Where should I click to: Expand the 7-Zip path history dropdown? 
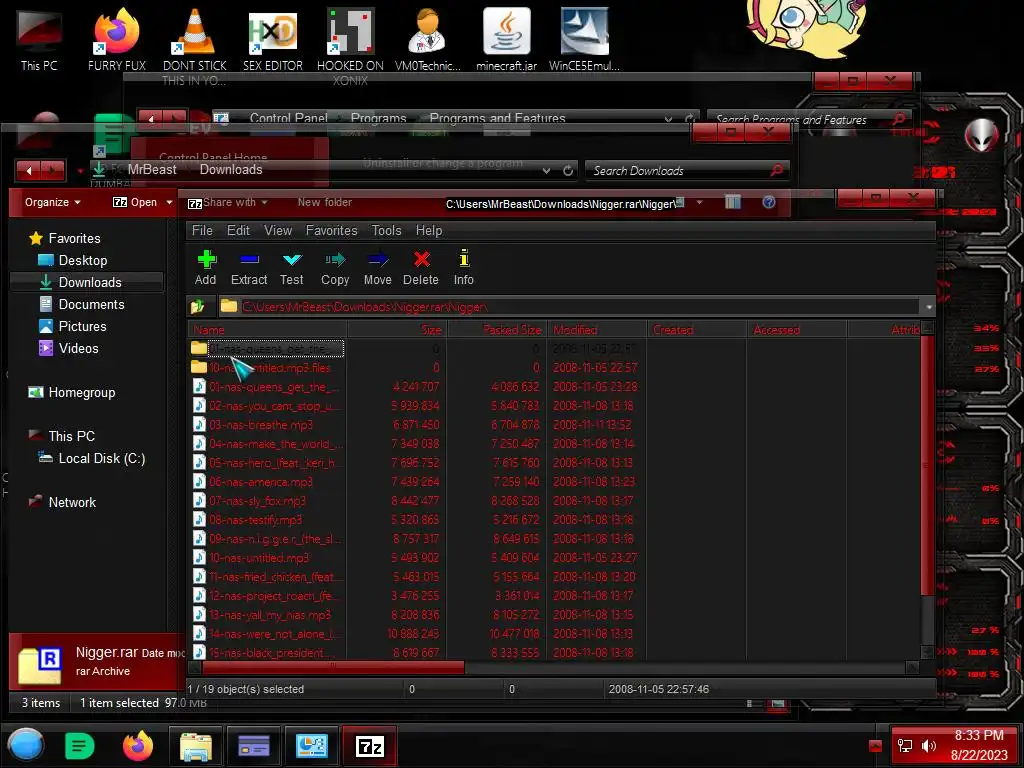click(x=928, y=306)
